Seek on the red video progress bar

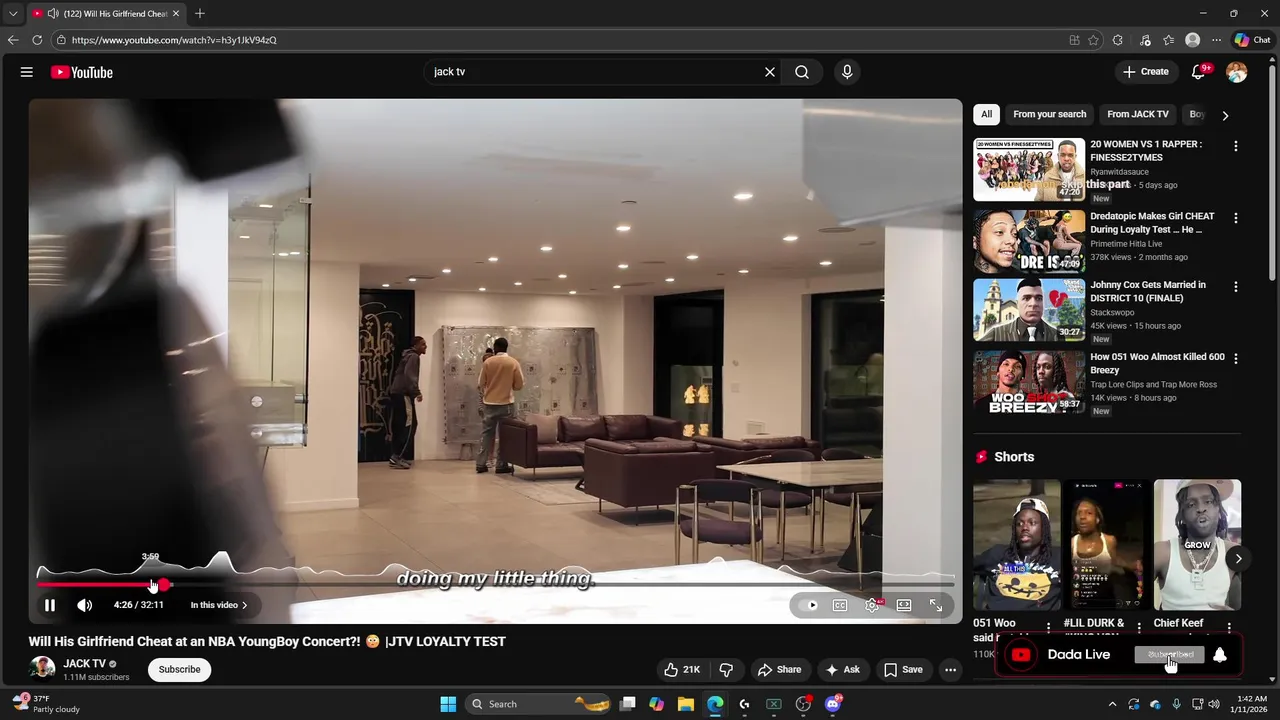click(495, 584)
